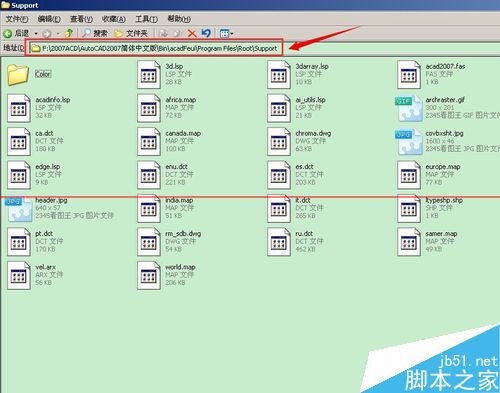
Task: Click the 'Color' folder name text
Action: point(43,74)
